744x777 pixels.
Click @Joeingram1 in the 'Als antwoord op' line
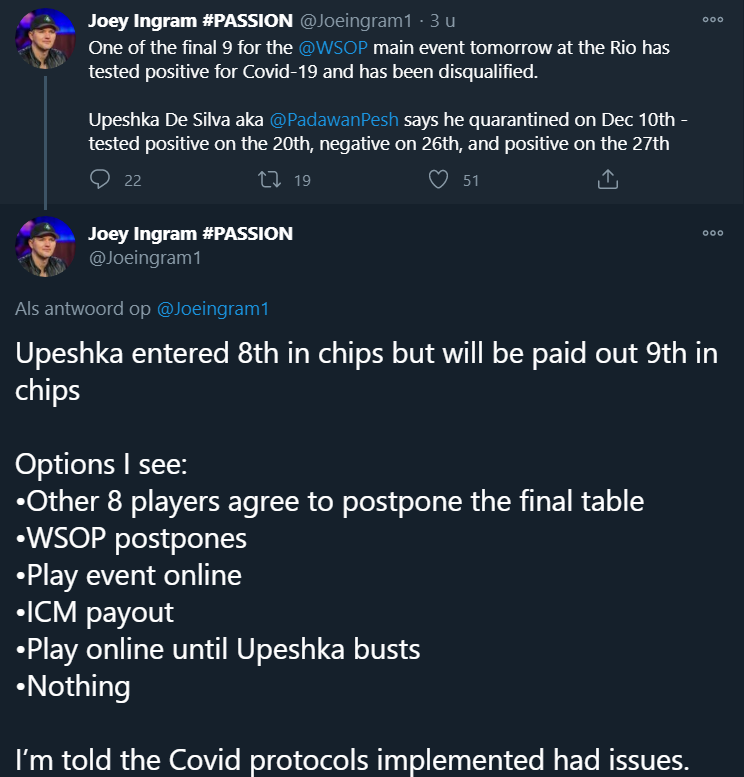point(213,309)
